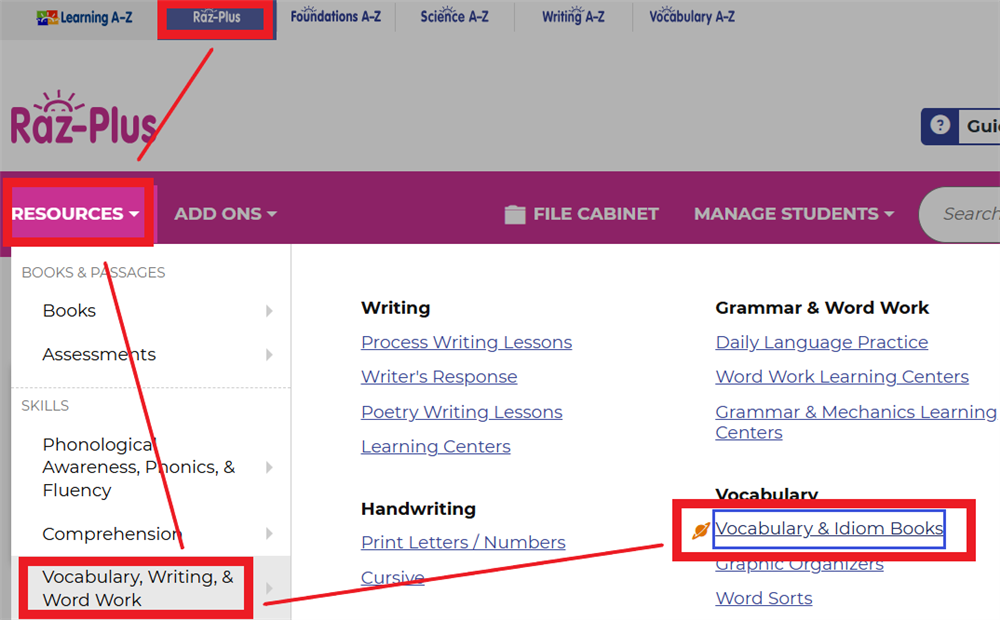Expand the Phonological Awareness submenu arrow
This screenshot has height=620, width=1000.
tap(269, 468)
